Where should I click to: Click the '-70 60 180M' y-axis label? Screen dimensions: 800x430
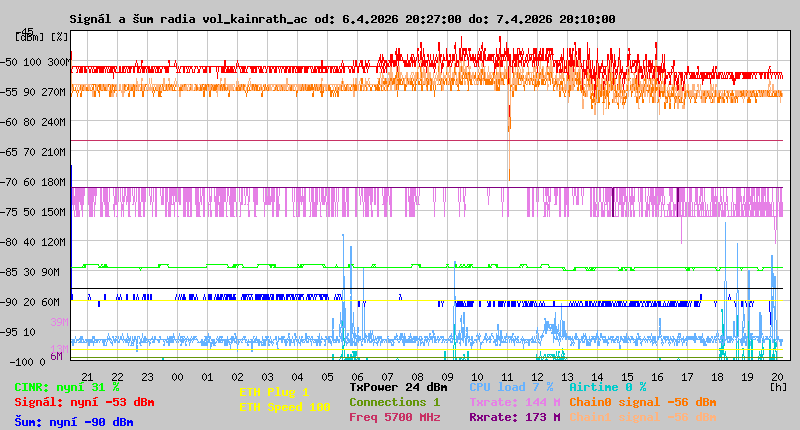click(x=34, y=182)
